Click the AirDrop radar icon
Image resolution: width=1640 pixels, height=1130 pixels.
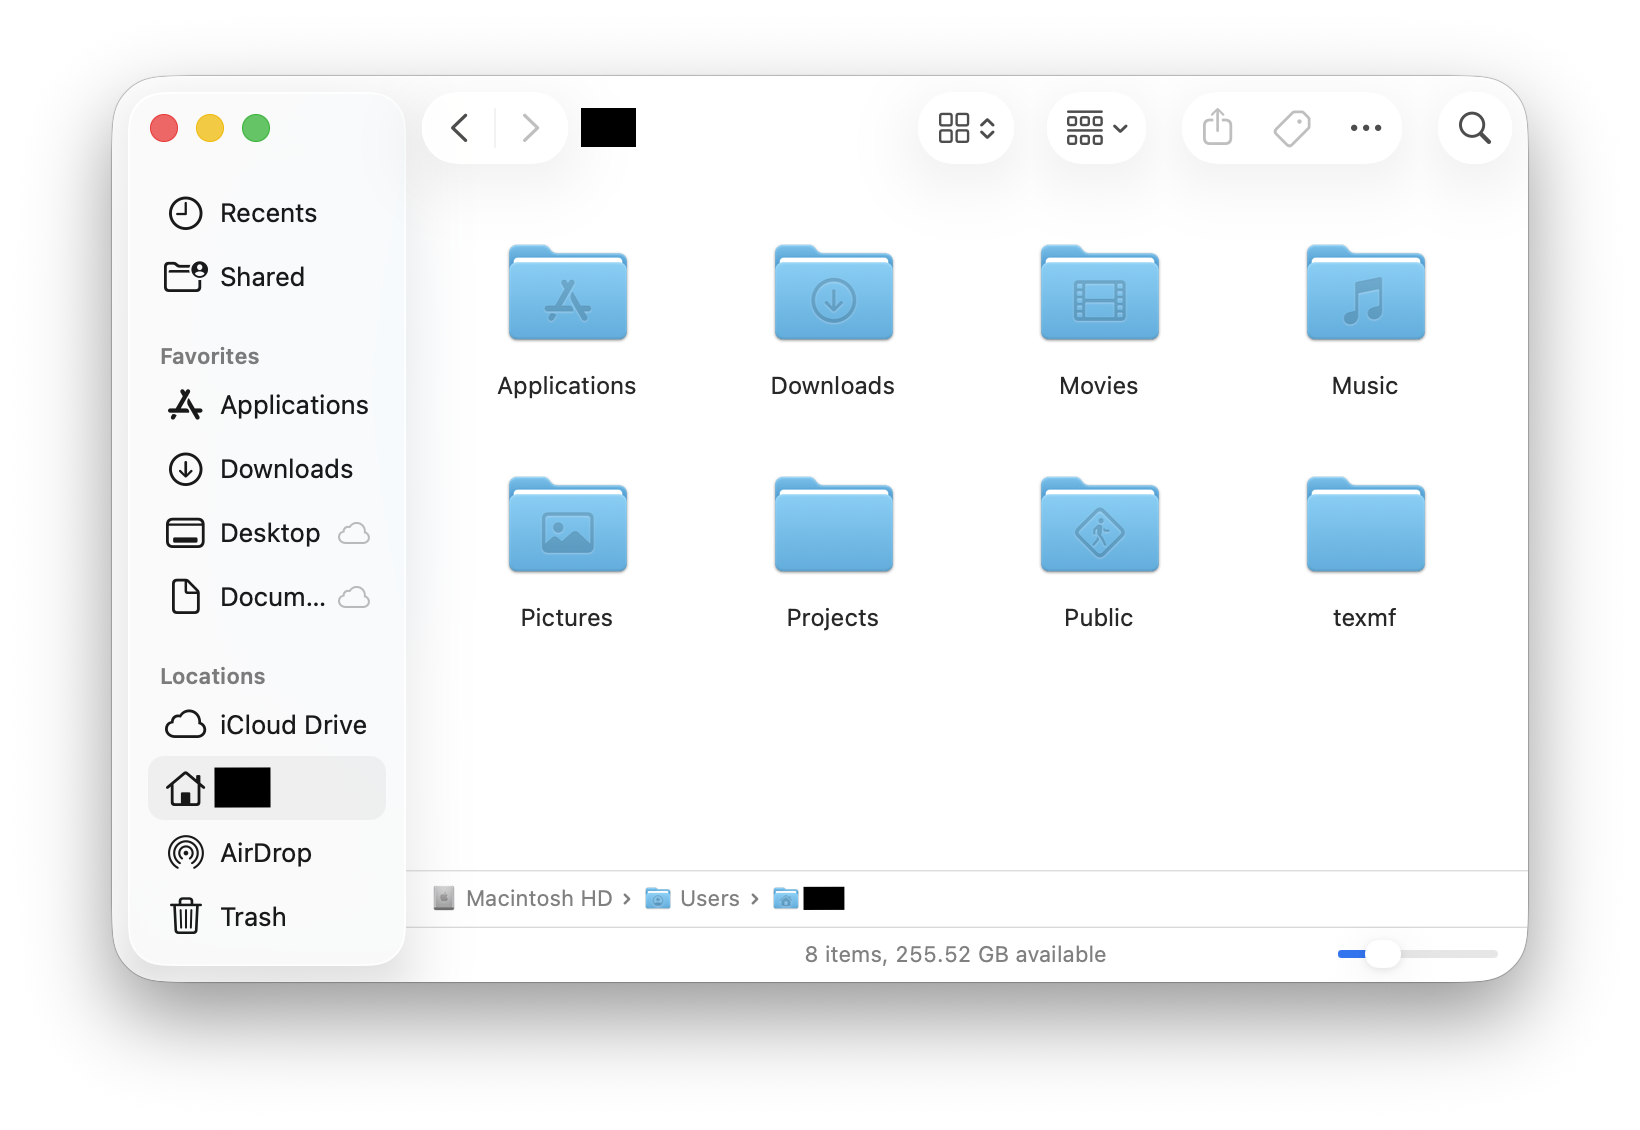(x=186, y=853)
